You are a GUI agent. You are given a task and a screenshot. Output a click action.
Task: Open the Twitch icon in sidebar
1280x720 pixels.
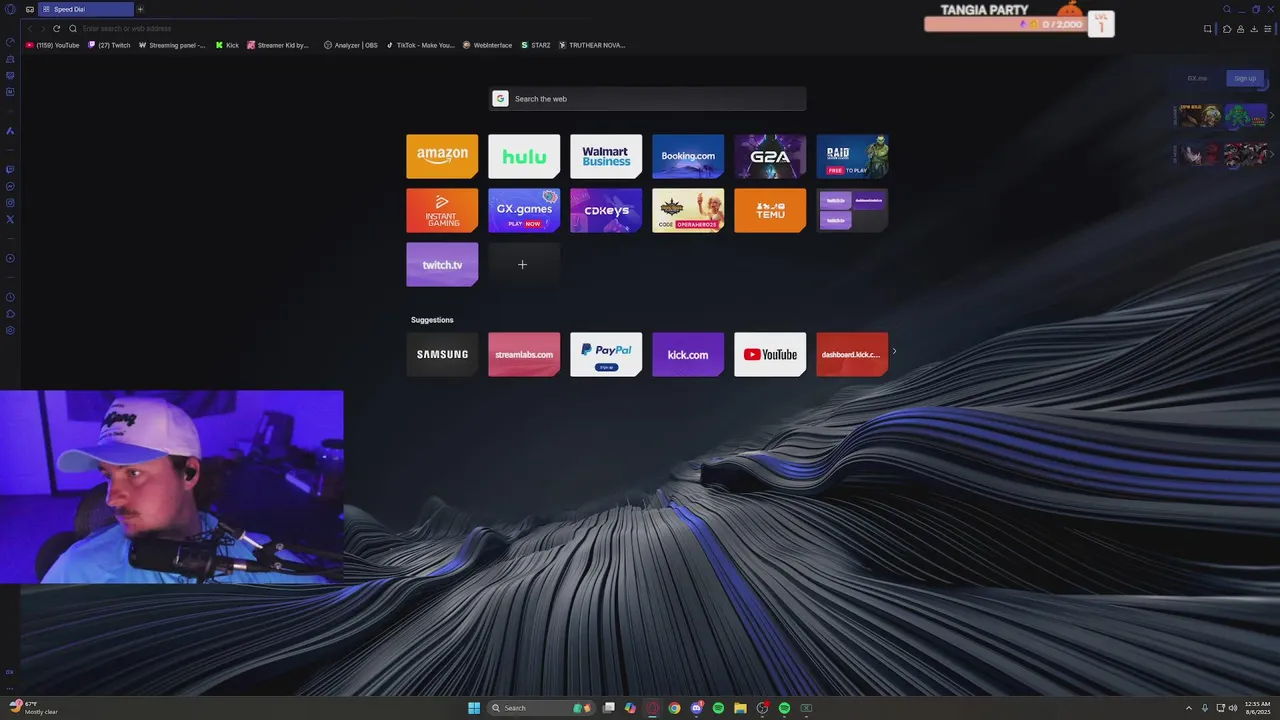coord(10,169)
